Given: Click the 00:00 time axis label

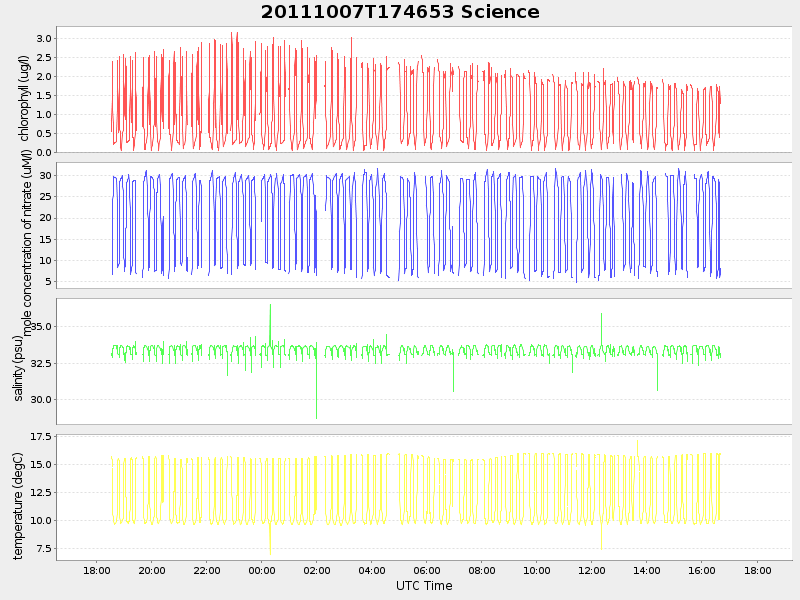Looking at the screenshot, I should pyautogui.click(x=262, y=570).
